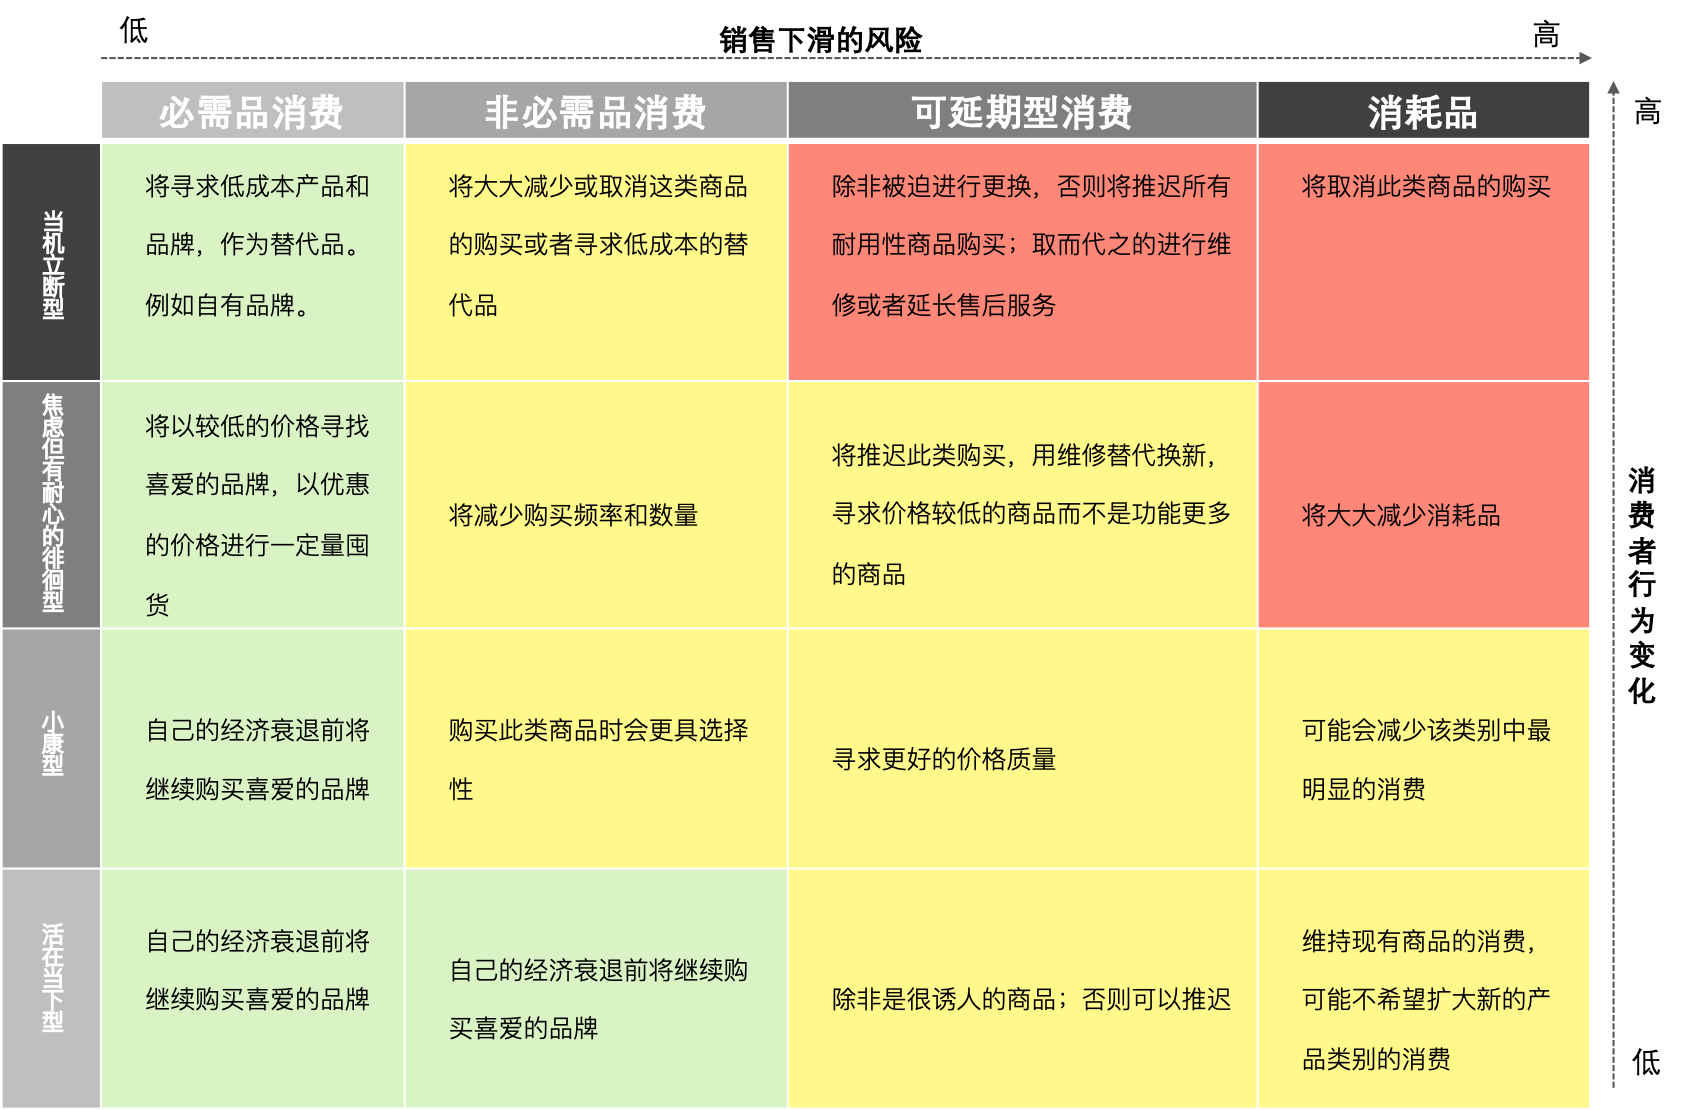Select the row header 活在当下型
The height and width of the screenshot is (1110, 1699).
point(51,988)
